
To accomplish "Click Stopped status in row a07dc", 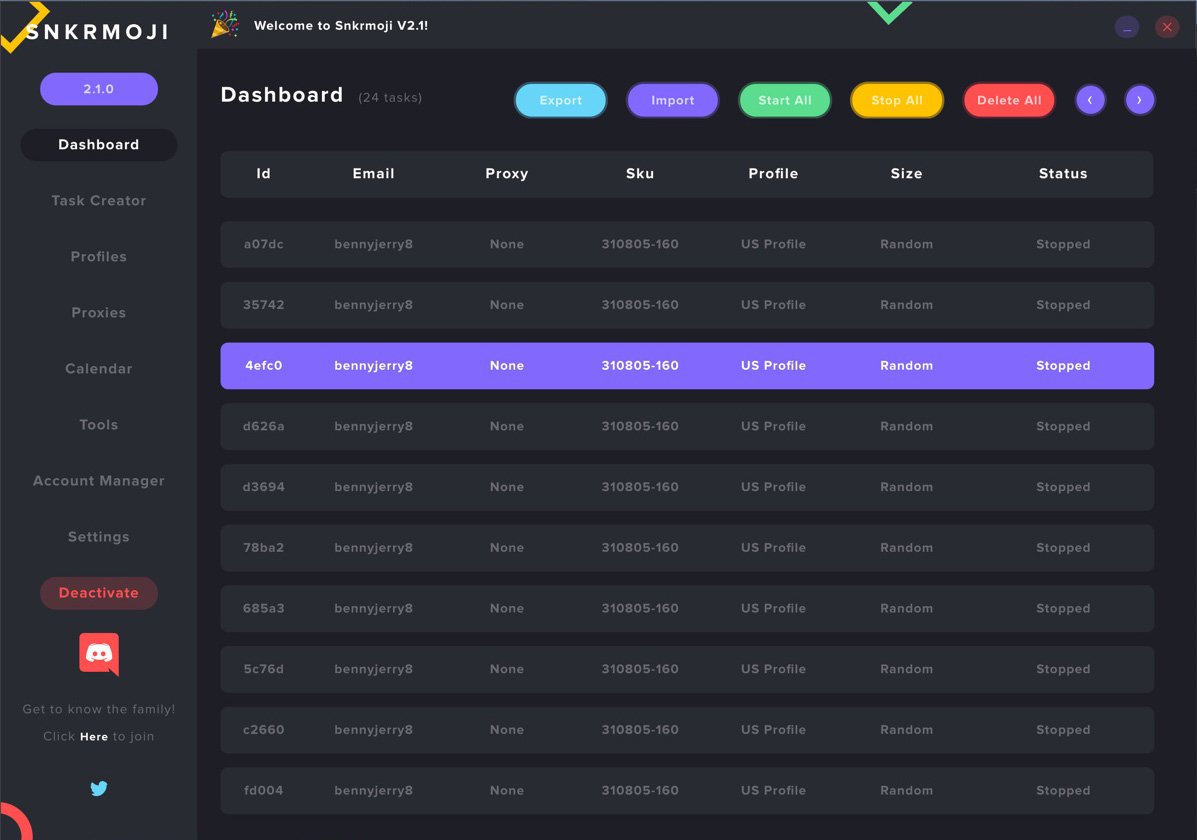I will [1063, 244].
